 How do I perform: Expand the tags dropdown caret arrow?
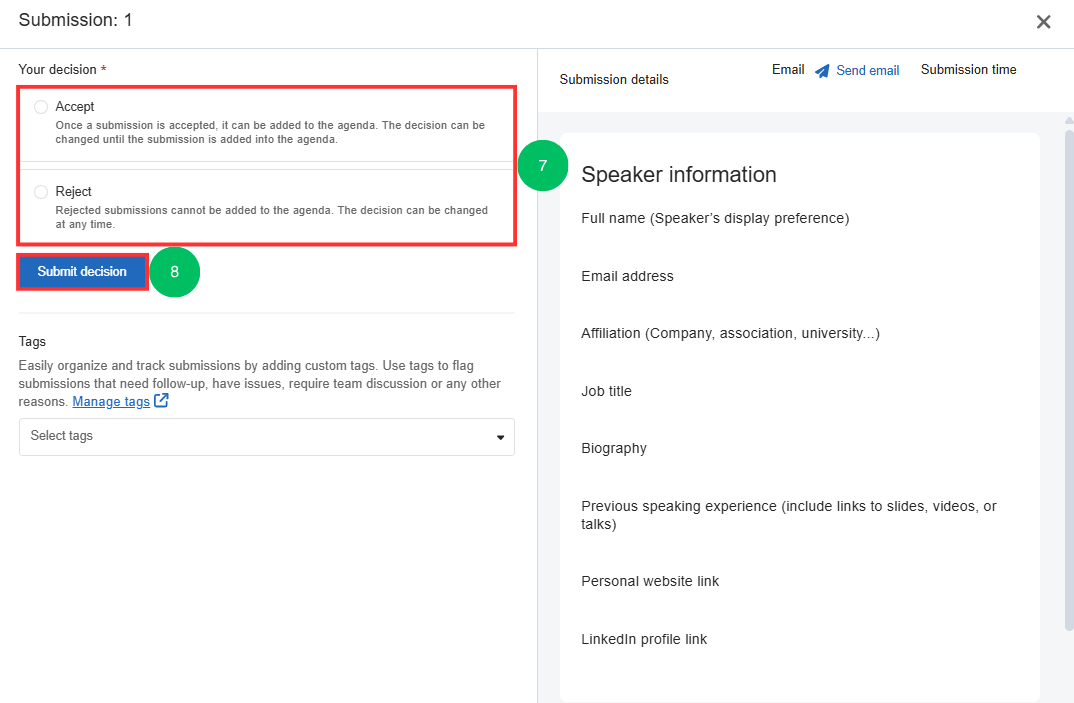(500, 437)
